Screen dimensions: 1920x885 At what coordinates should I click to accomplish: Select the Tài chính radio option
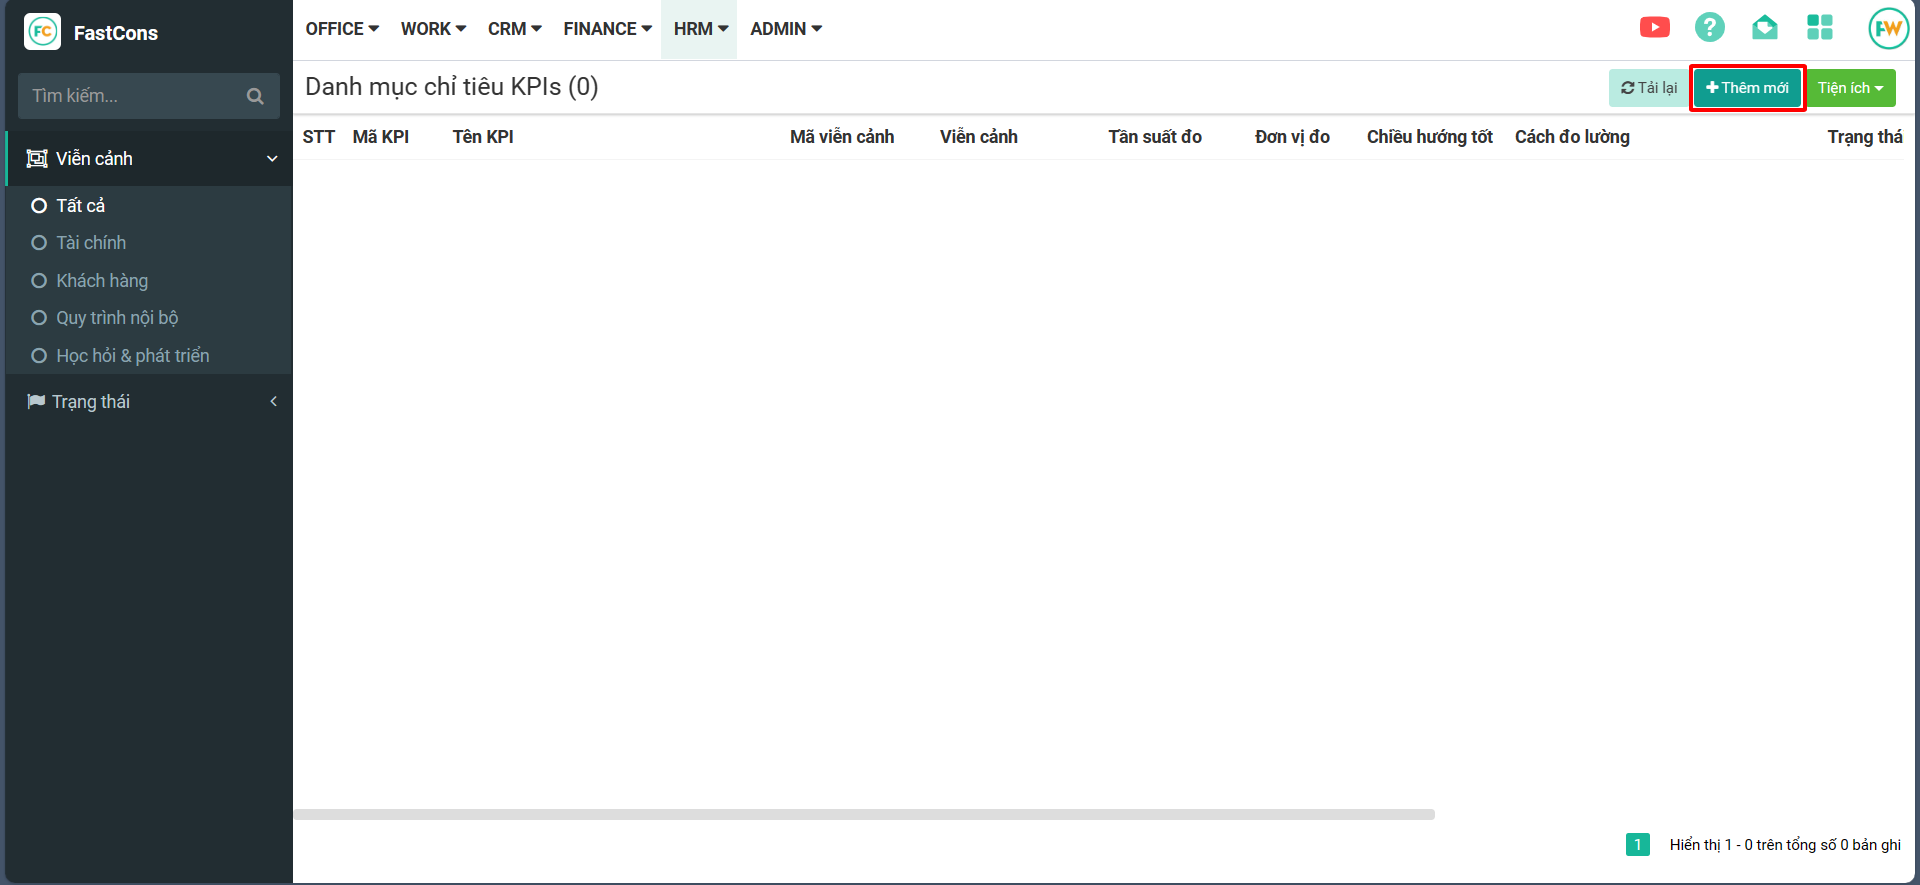(40, 243)
